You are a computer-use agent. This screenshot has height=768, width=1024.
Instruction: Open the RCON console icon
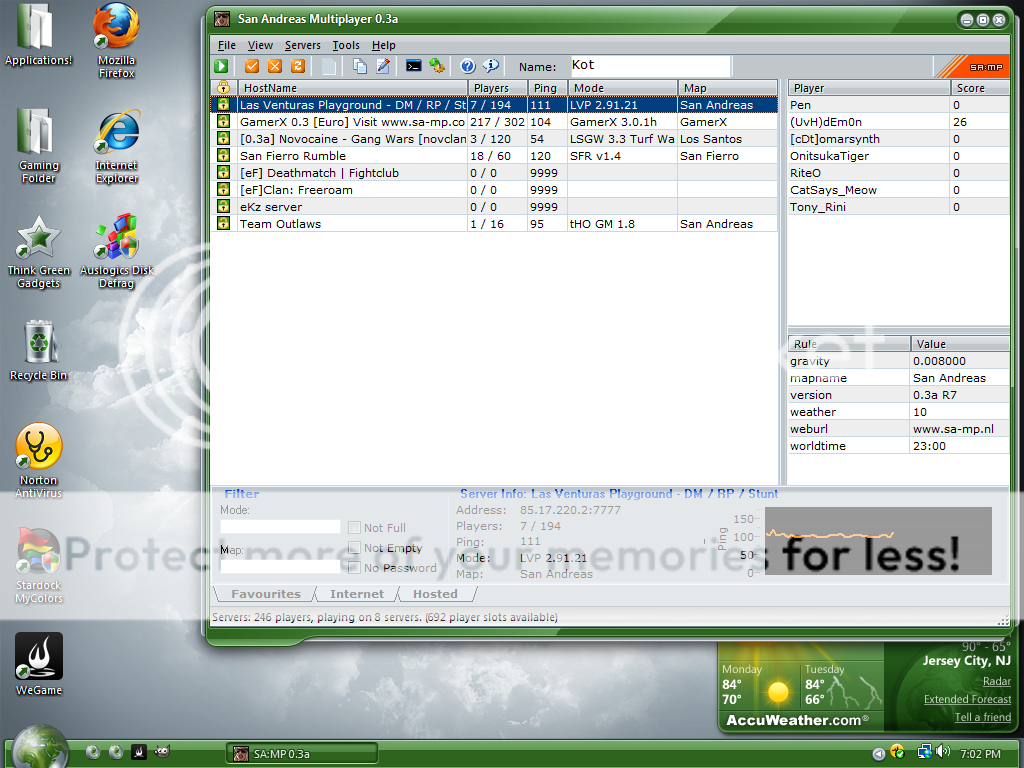(414, 66)
